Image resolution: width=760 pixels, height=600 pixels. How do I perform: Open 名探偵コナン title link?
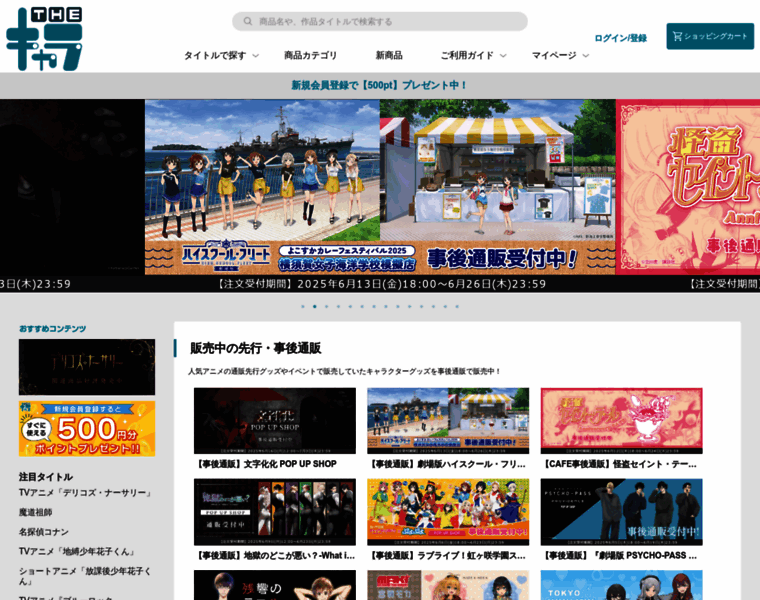(x=44, y=532)
